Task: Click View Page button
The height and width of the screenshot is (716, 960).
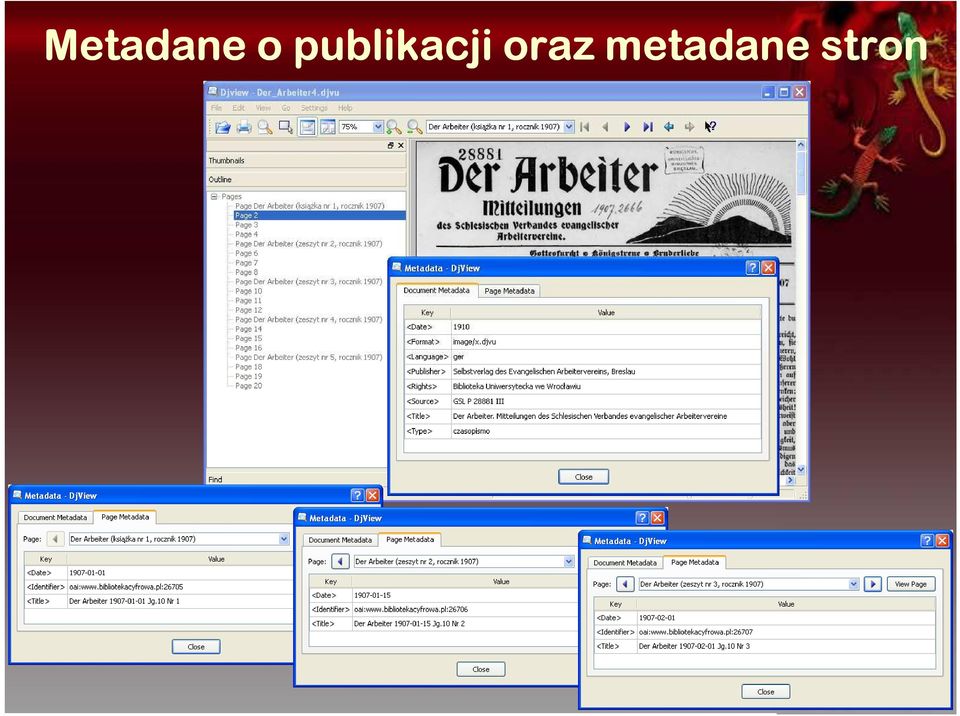Action: tap(910, 584)
